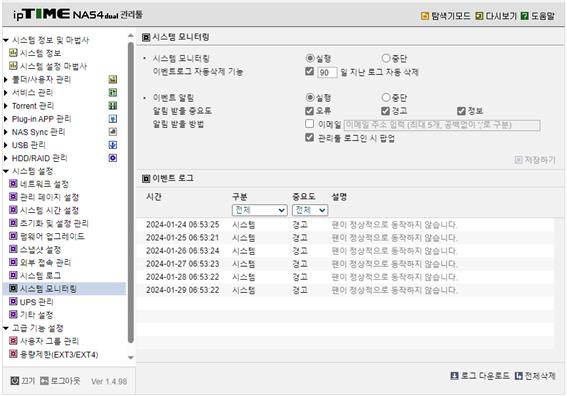Click the 로그 다운로드 download icon
567x396 pixels.
pyautogui.click(x=455, y=376)
